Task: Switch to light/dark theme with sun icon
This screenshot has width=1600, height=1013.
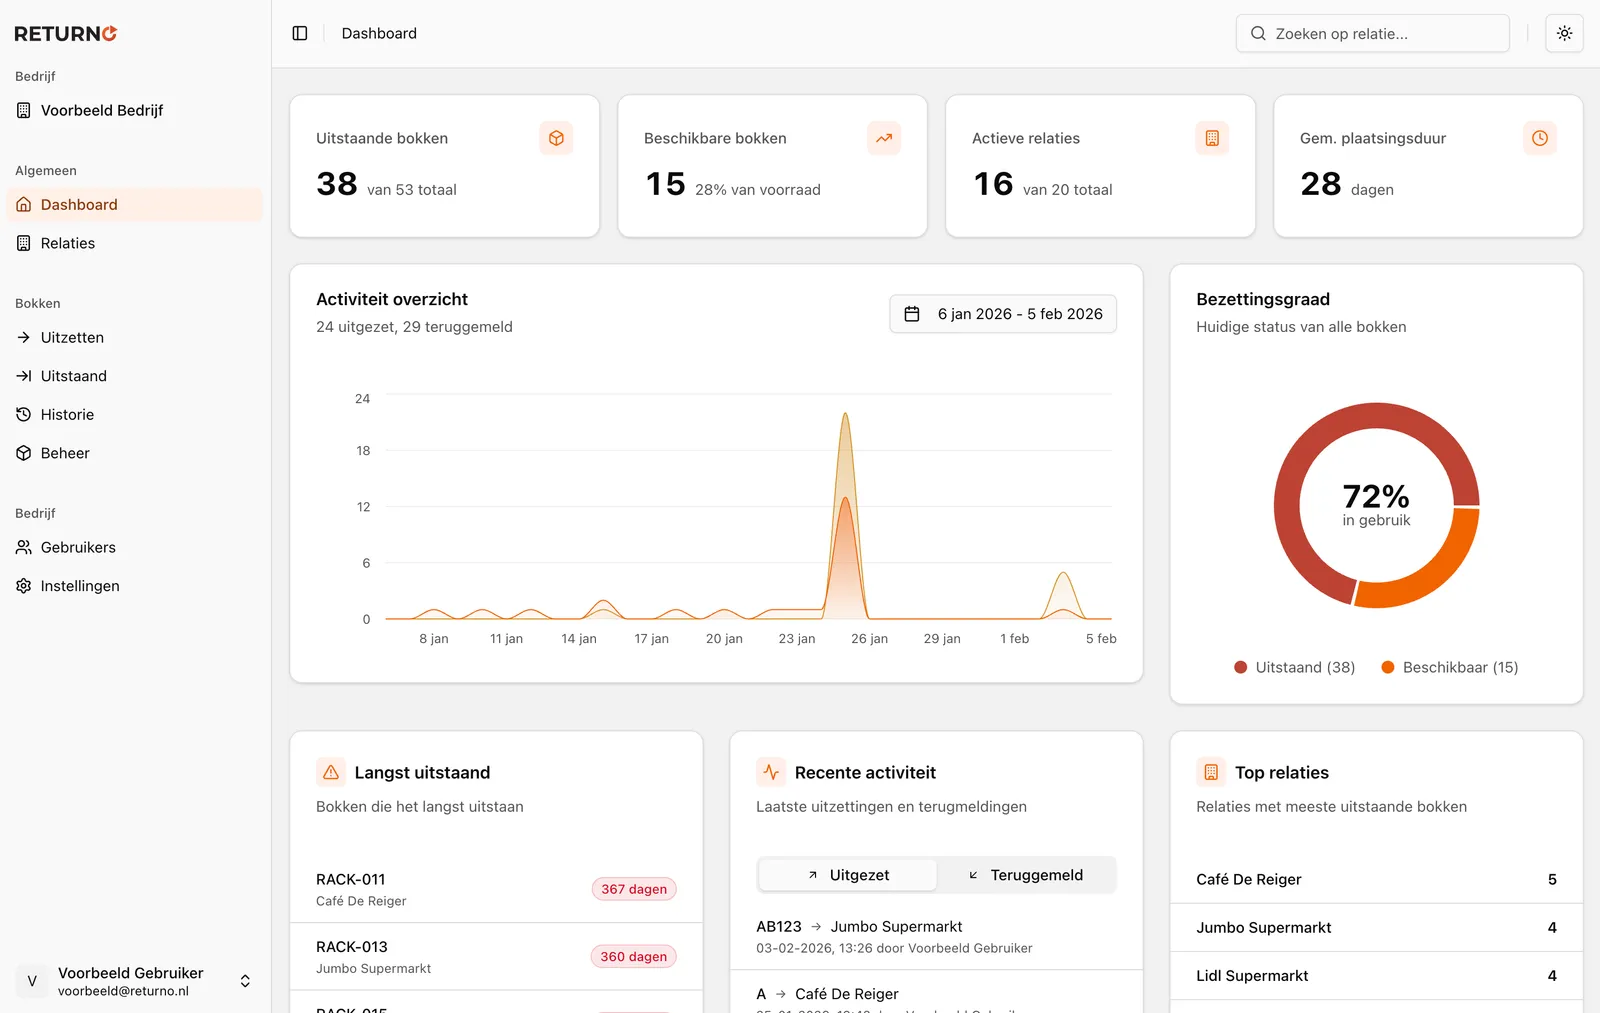Action: click(1564, 33)
